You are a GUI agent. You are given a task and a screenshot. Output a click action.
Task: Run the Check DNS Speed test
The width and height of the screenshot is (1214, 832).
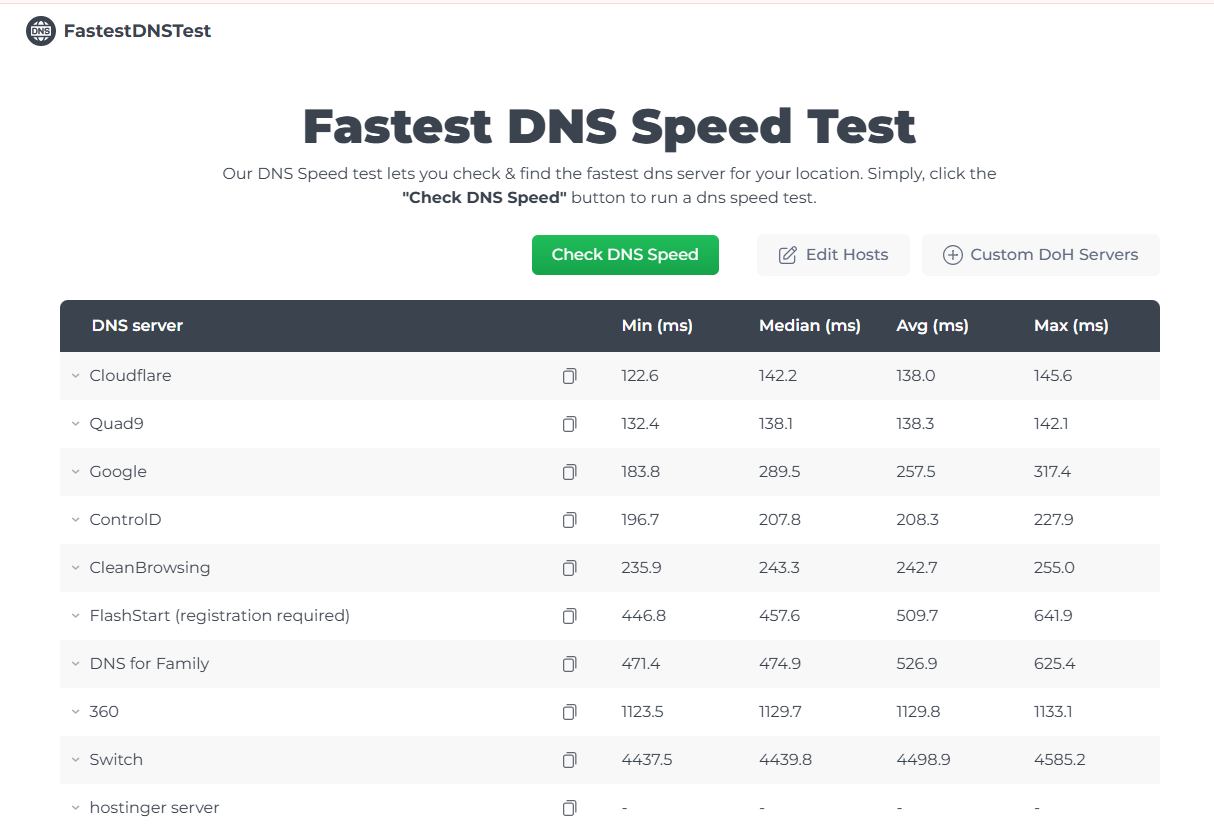pyautogui.click(x=625, y=255)
